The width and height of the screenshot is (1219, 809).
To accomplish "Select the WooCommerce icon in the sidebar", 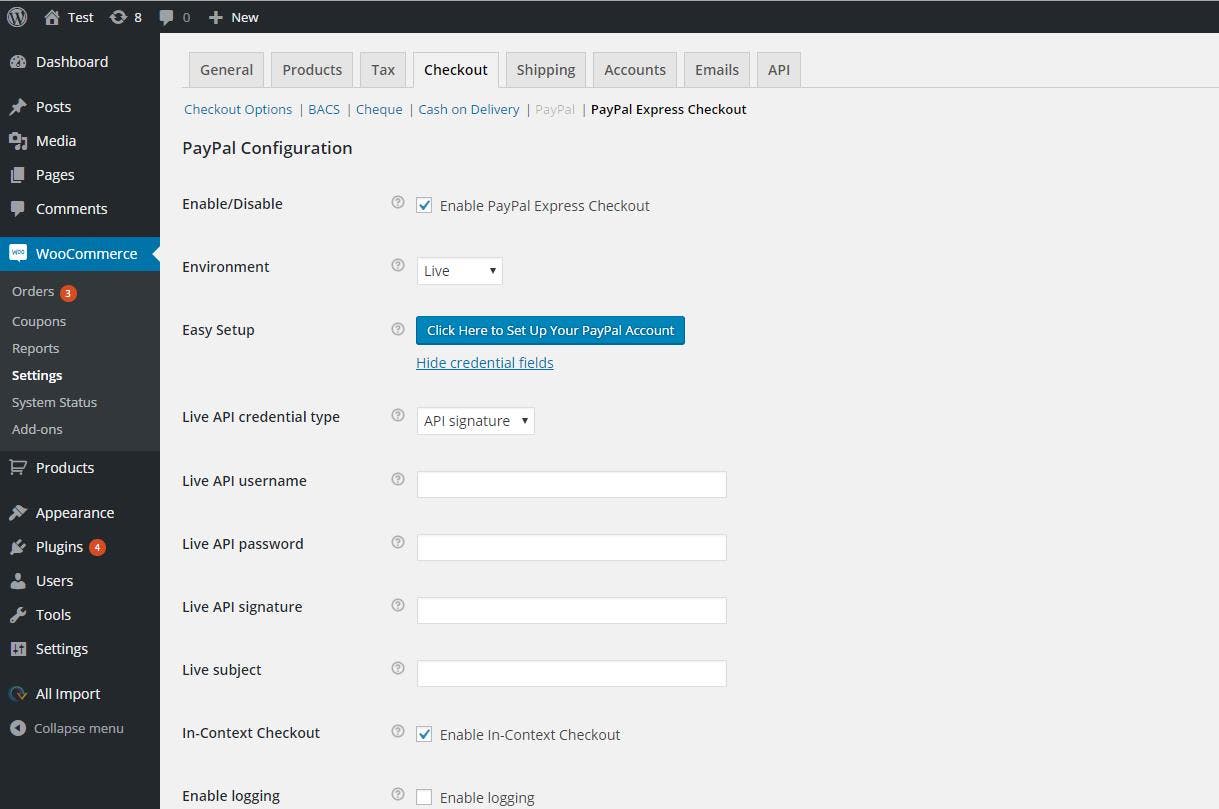I will [x=17, y=253].
